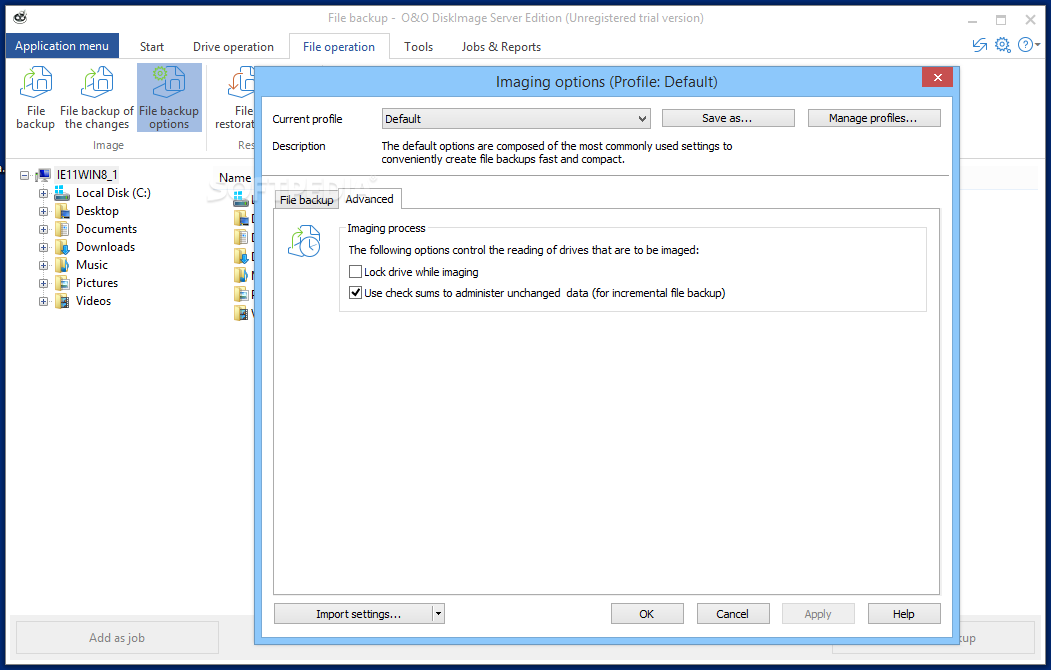Click Cancel in Imaging options dialog
Viewport: 1051px width, 670px height.
click(x=733, y=614)
